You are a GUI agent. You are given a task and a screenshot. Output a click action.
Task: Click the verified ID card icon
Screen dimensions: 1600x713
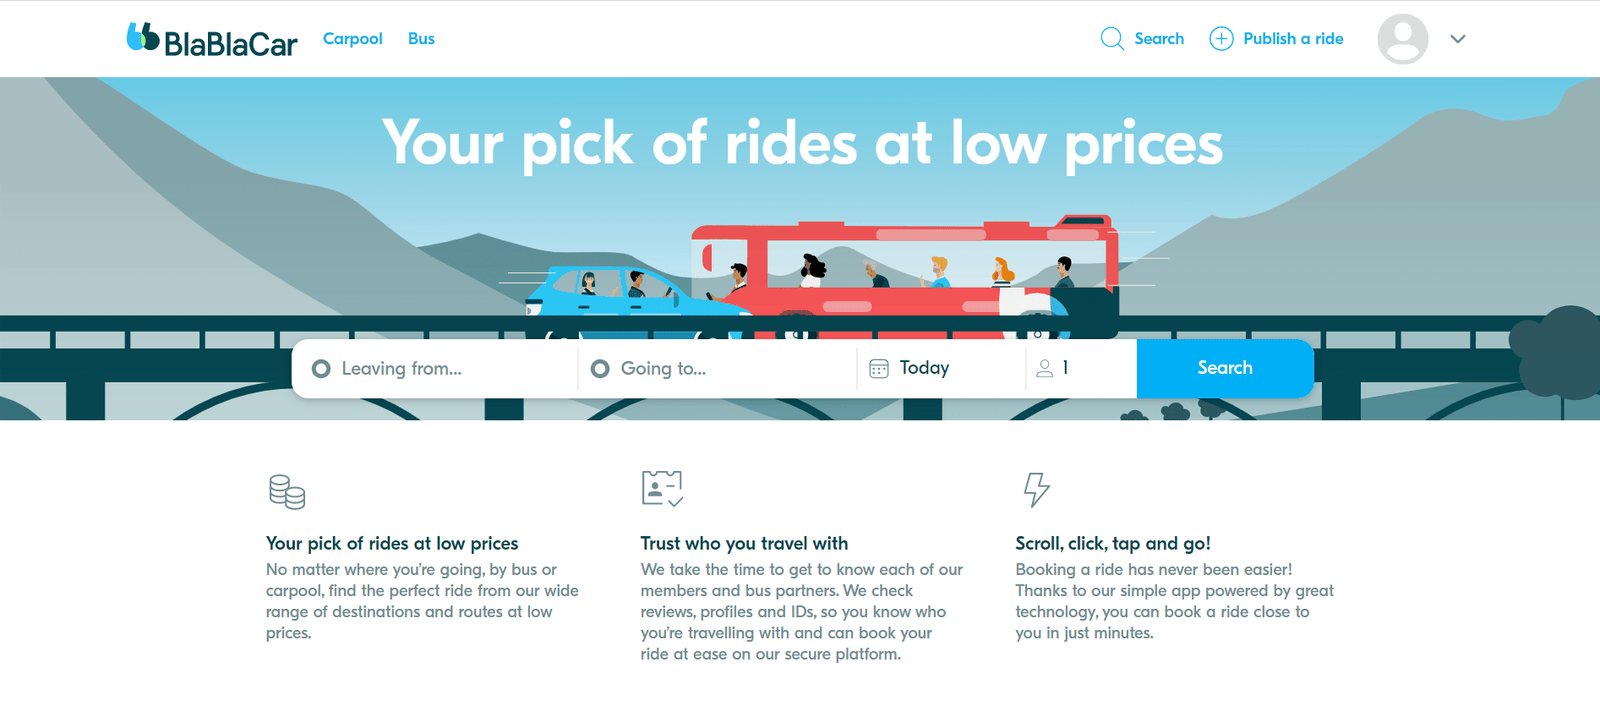(661, 489)
